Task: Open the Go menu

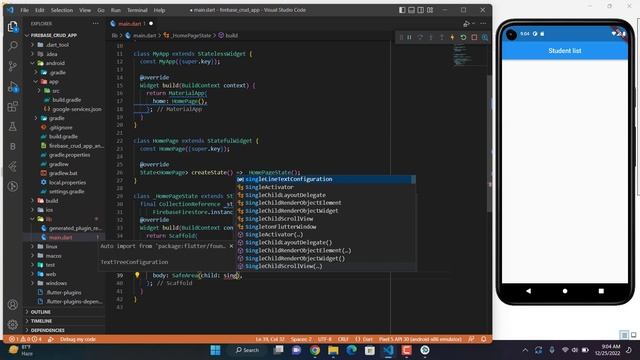Action: tap(101, 10)
